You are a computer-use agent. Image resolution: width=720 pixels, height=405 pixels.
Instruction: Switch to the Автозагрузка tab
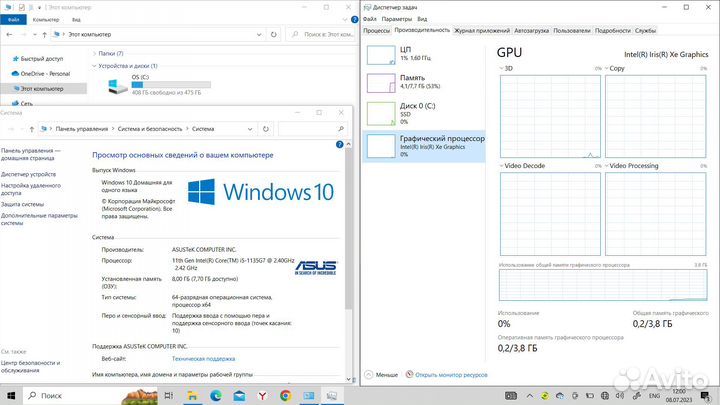[x=530, y=30]
